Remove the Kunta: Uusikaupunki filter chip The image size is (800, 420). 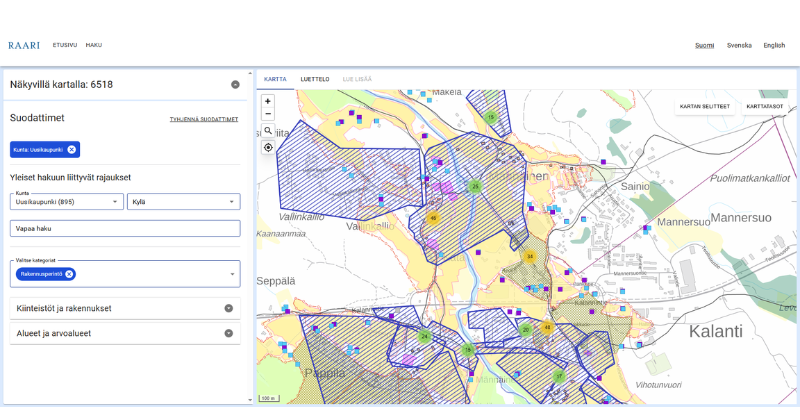(71, 149)
